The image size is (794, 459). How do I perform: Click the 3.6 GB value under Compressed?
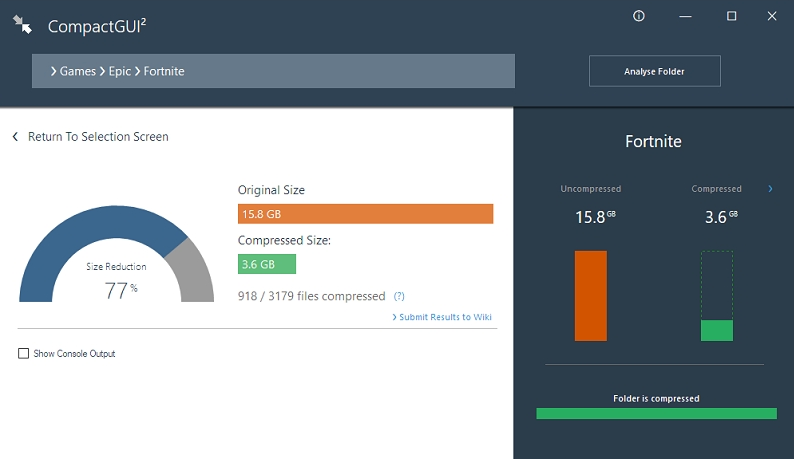tap(721, 217)
